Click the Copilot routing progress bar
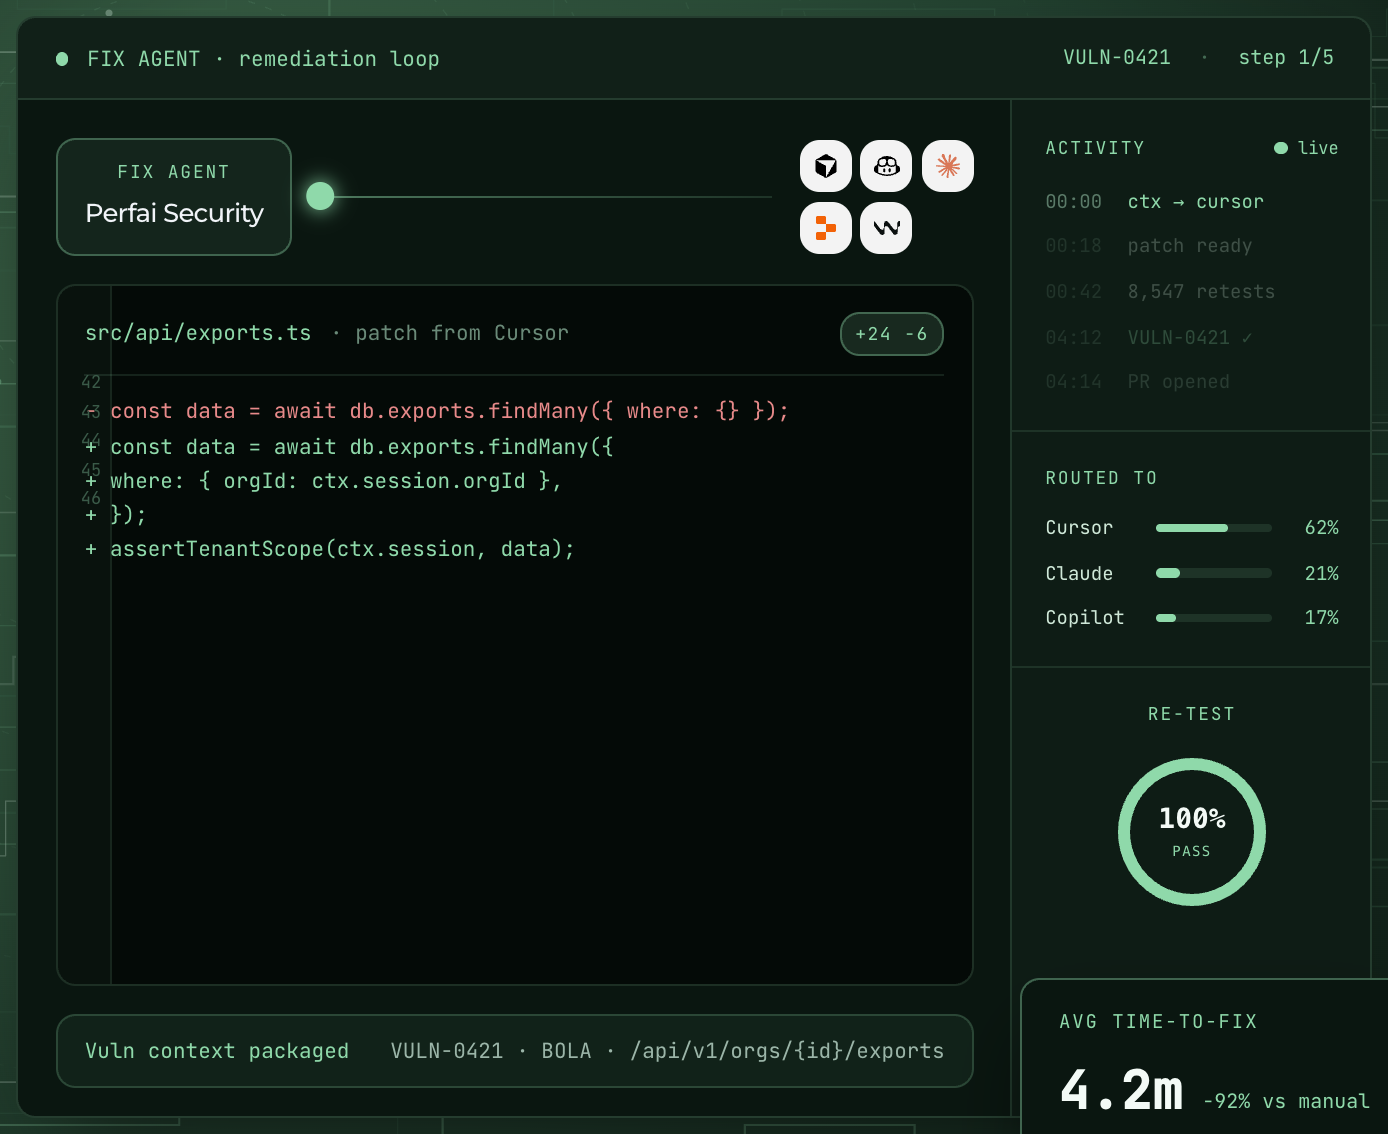1388x1134 pixels. (1214, 618)
